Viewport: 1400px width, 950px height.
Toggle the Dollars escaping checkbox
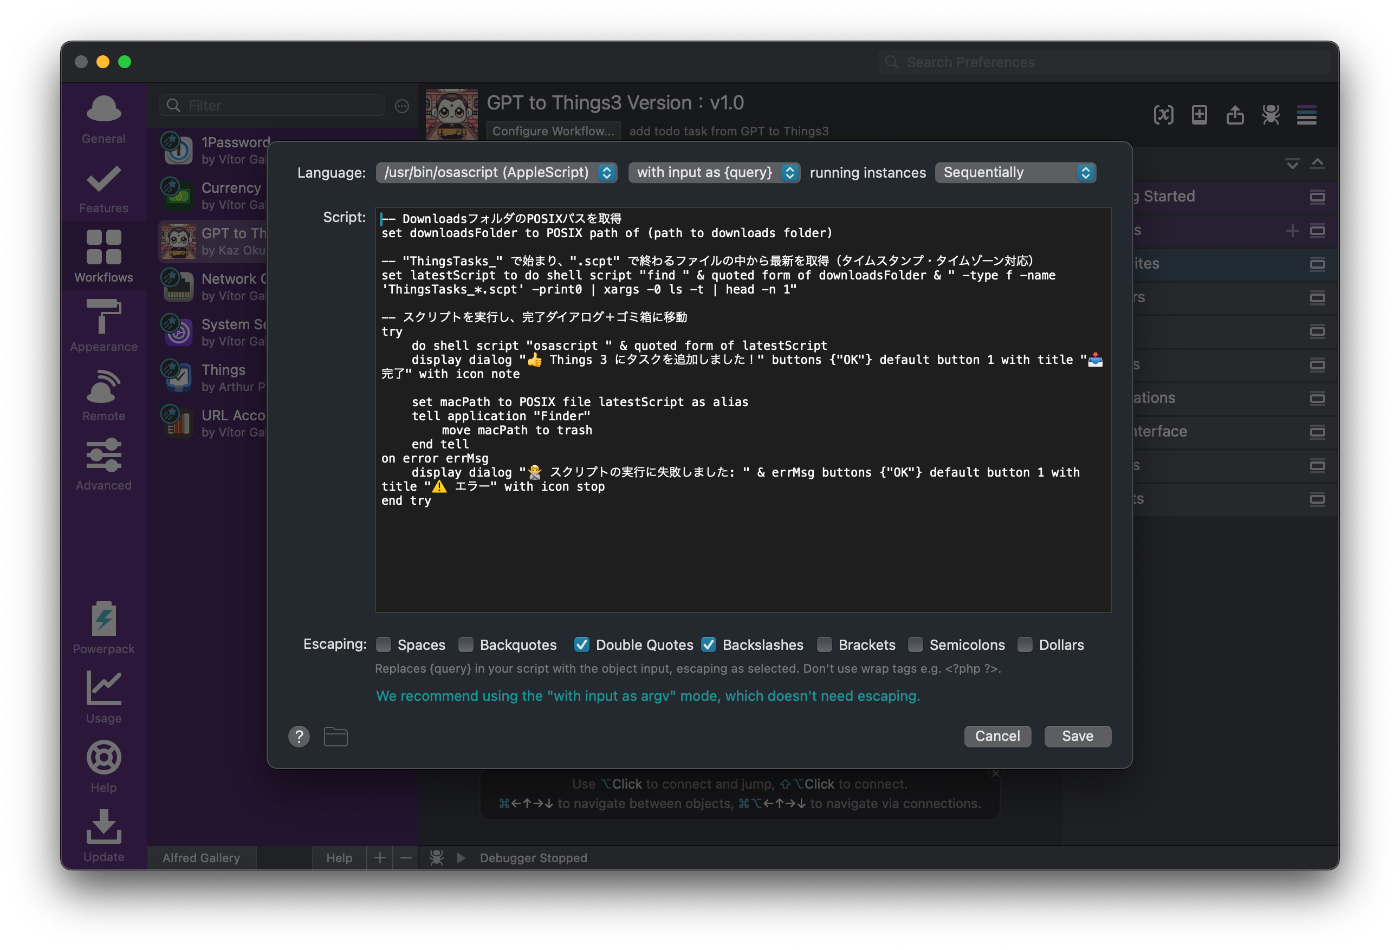tap(1025, 645)
